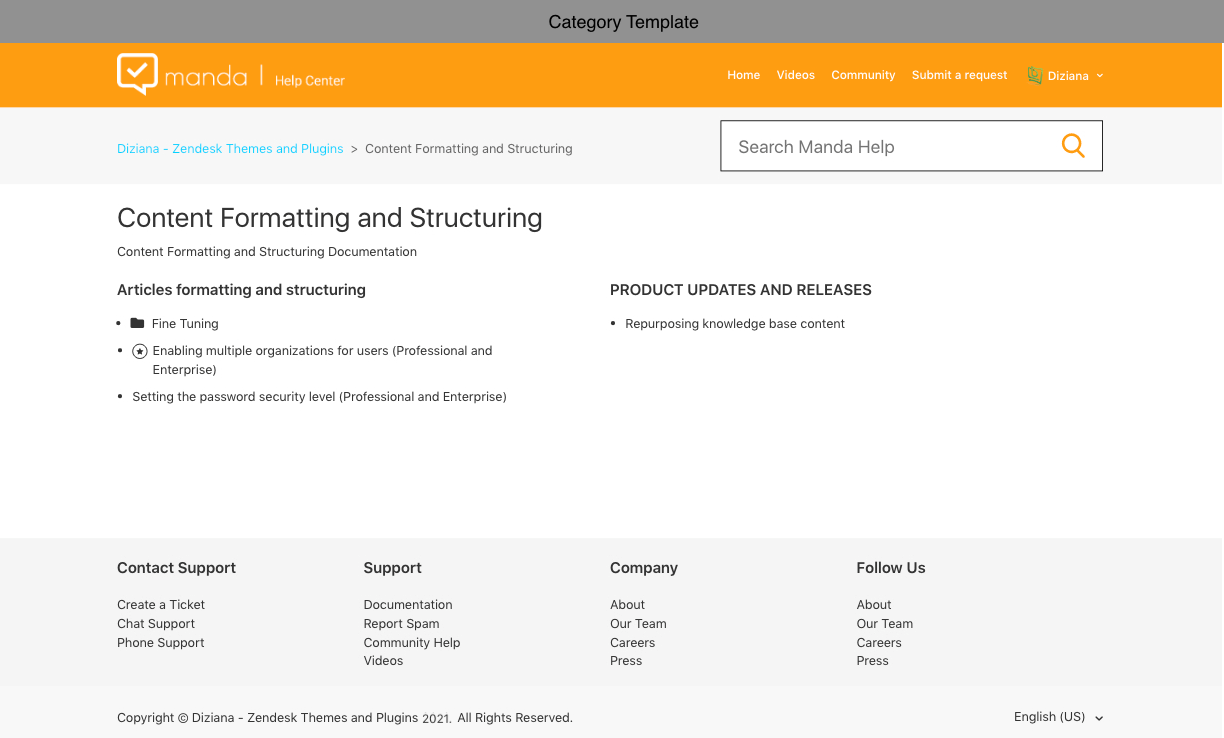The height and width of the screenshot is (738, 1224).
Task: Click the Category Template title bar text
Action: tap(624, 22)
